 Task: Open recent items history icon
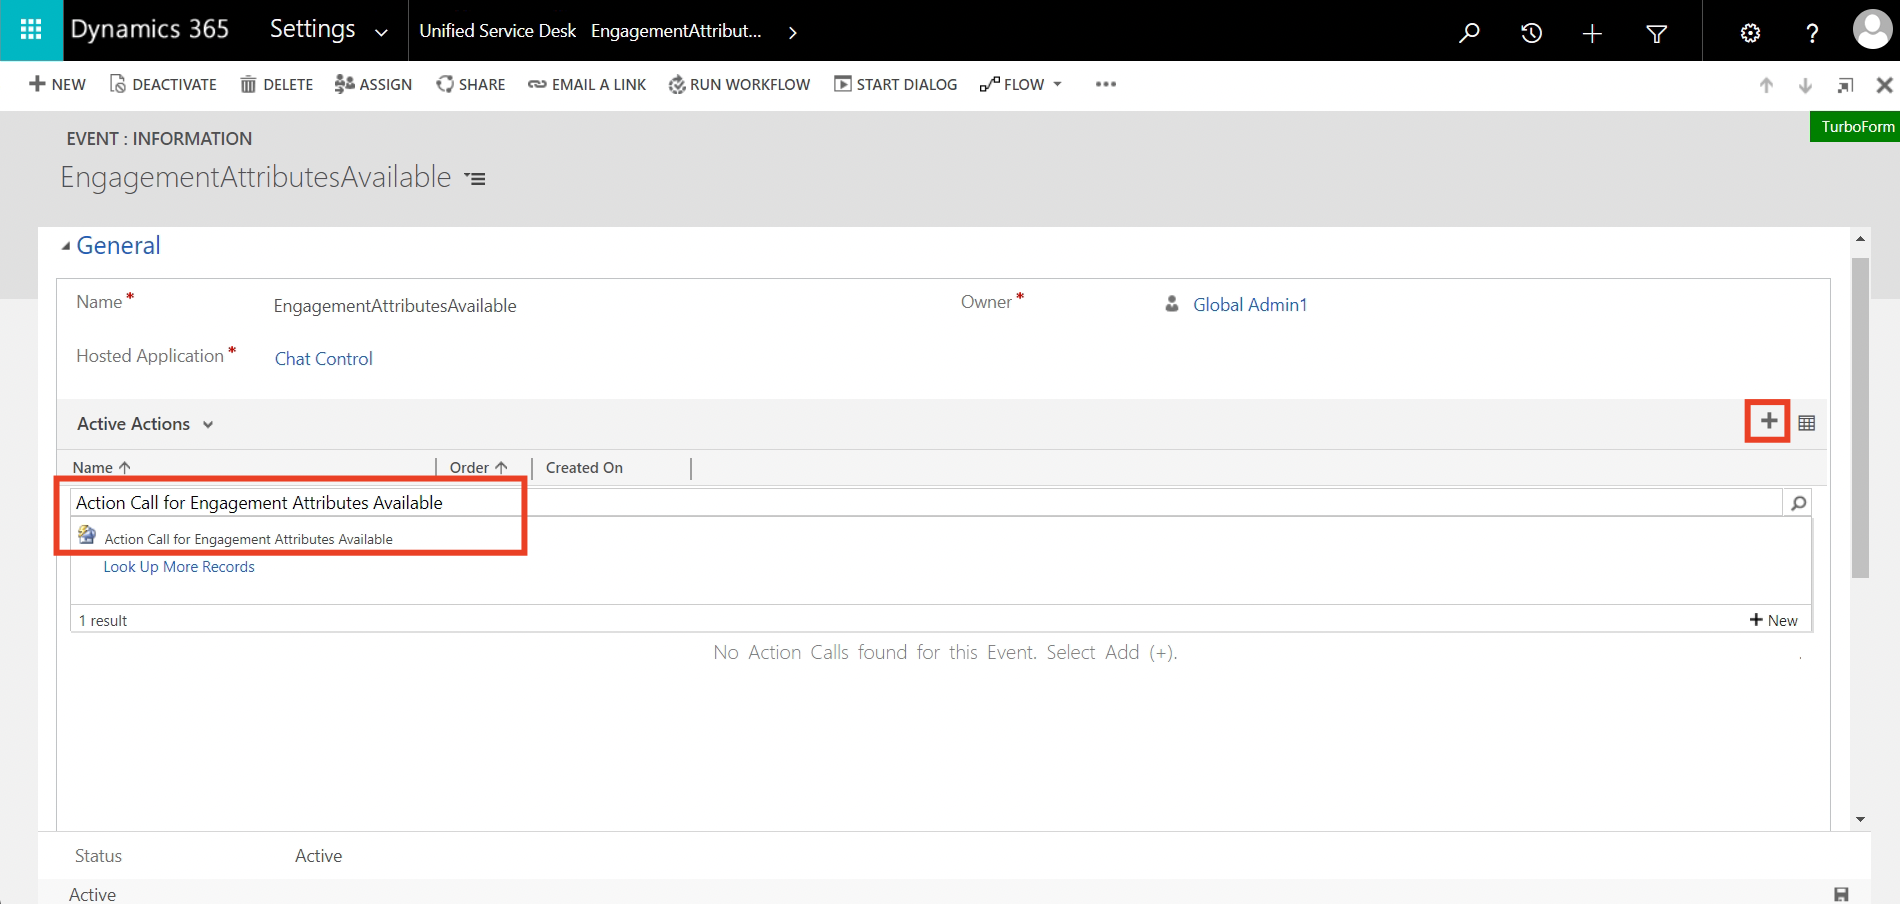[x=1531, y=33]
